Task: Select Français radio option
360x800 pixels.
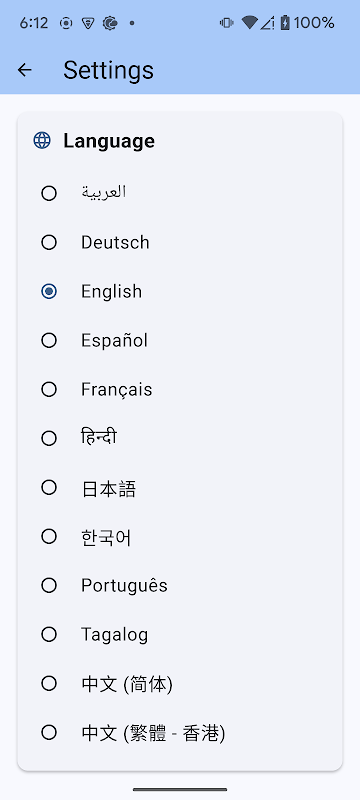Action: (49, 390)
